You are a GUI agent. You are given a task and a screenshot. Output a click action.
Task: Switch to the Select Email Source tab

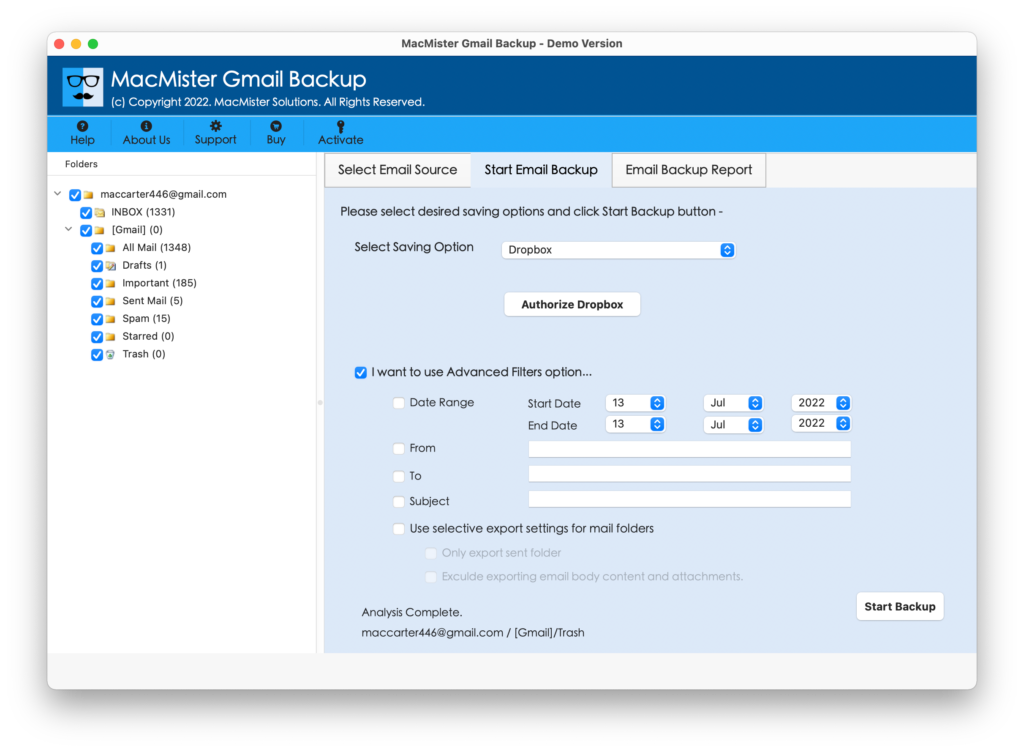click(x=397, y=170)
